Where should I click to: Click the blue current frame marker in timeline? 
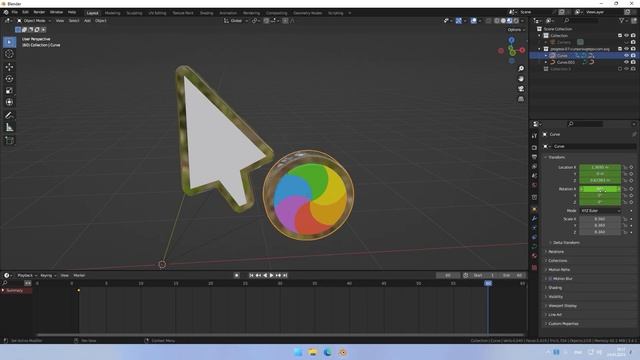488,283
